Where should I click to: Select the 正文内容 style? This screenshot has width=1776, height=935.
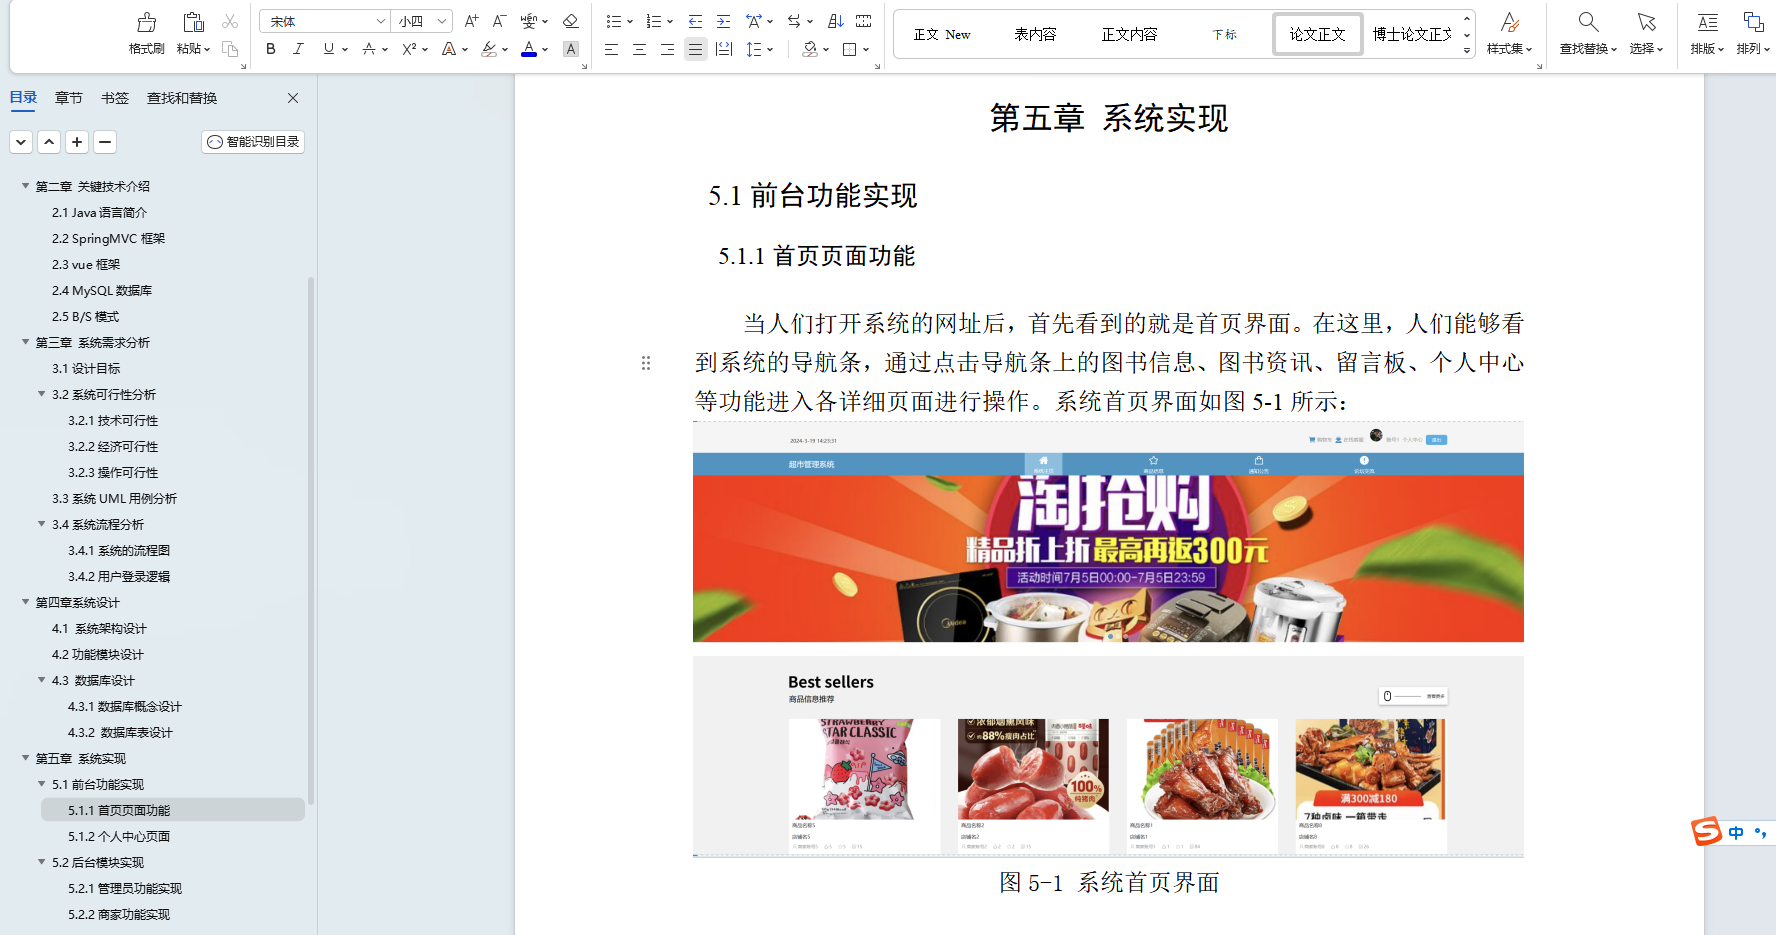coord(1129,34)
